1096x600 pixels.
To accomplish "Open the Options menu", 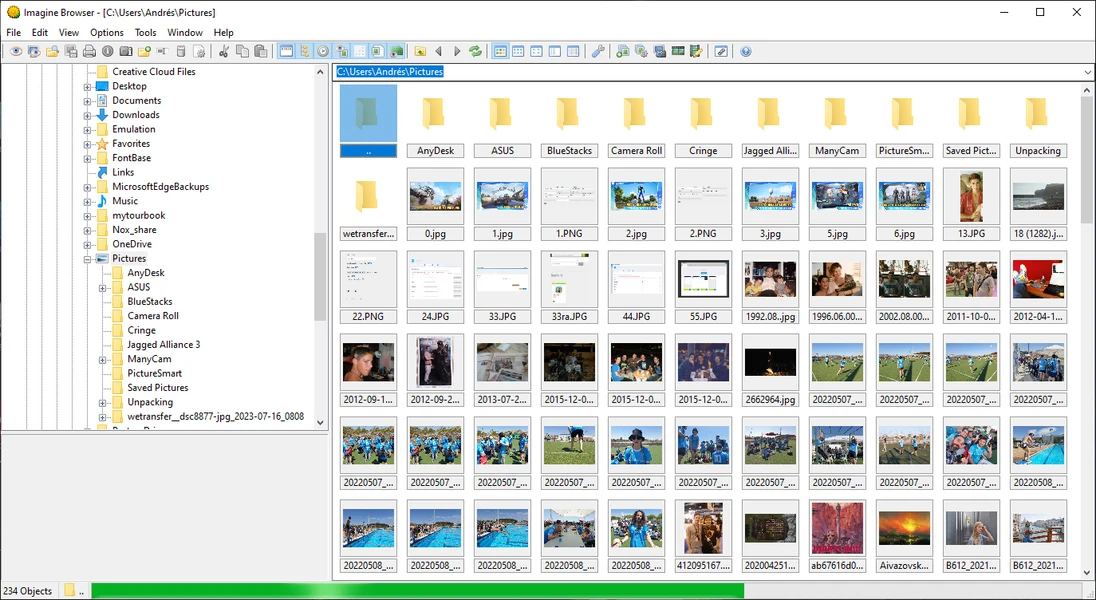I will tap(107, 32).
